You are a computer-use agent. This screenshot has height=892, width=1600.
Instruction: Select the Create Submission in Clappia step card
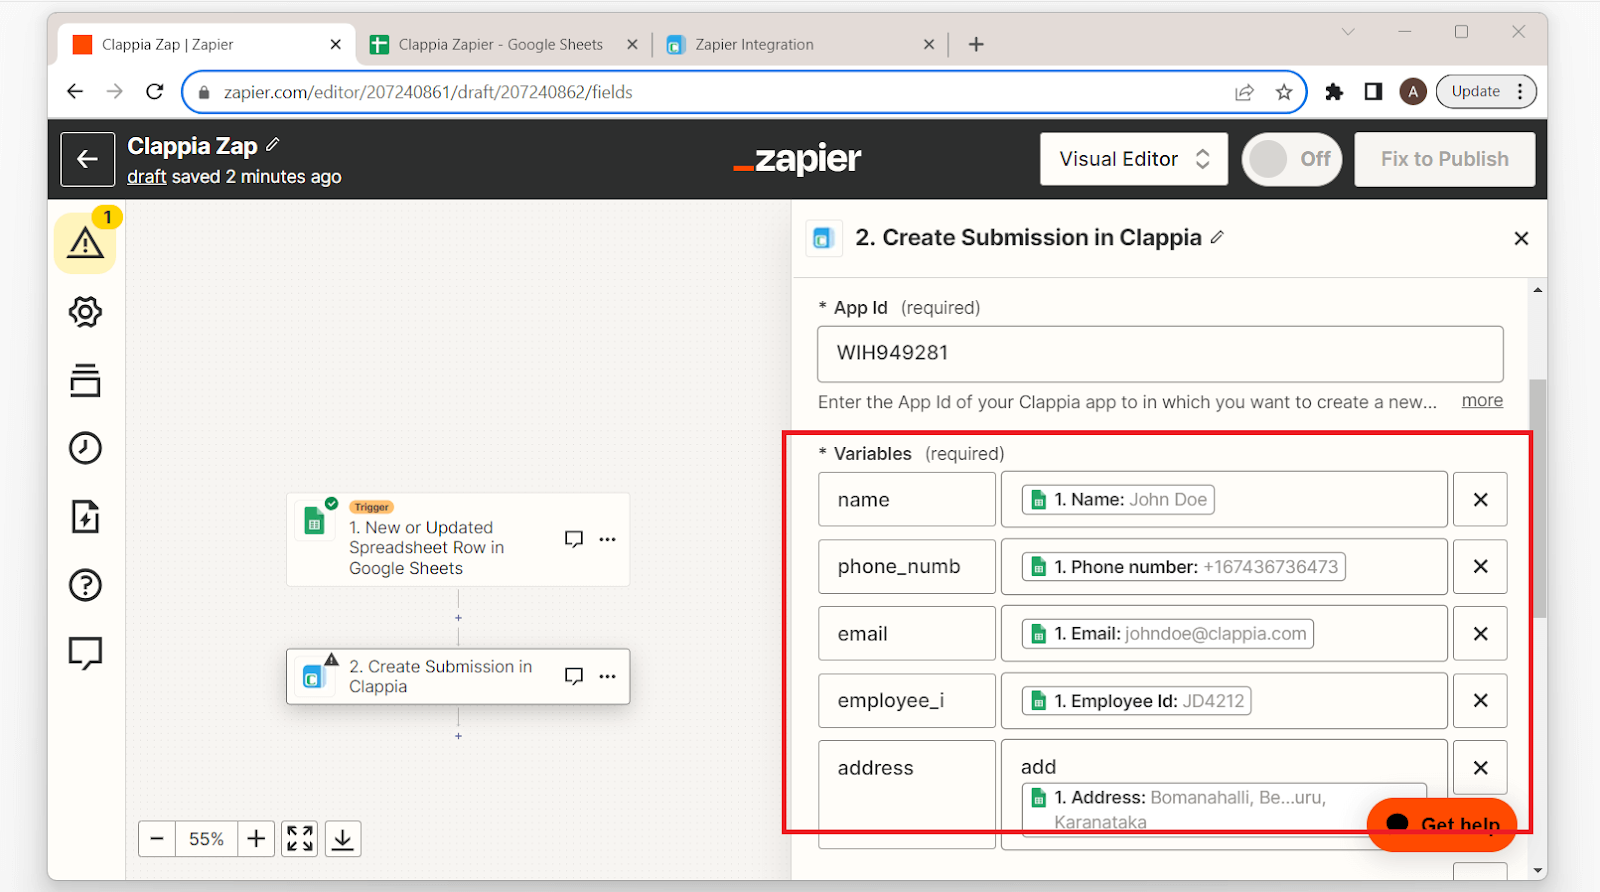(458, 676)
